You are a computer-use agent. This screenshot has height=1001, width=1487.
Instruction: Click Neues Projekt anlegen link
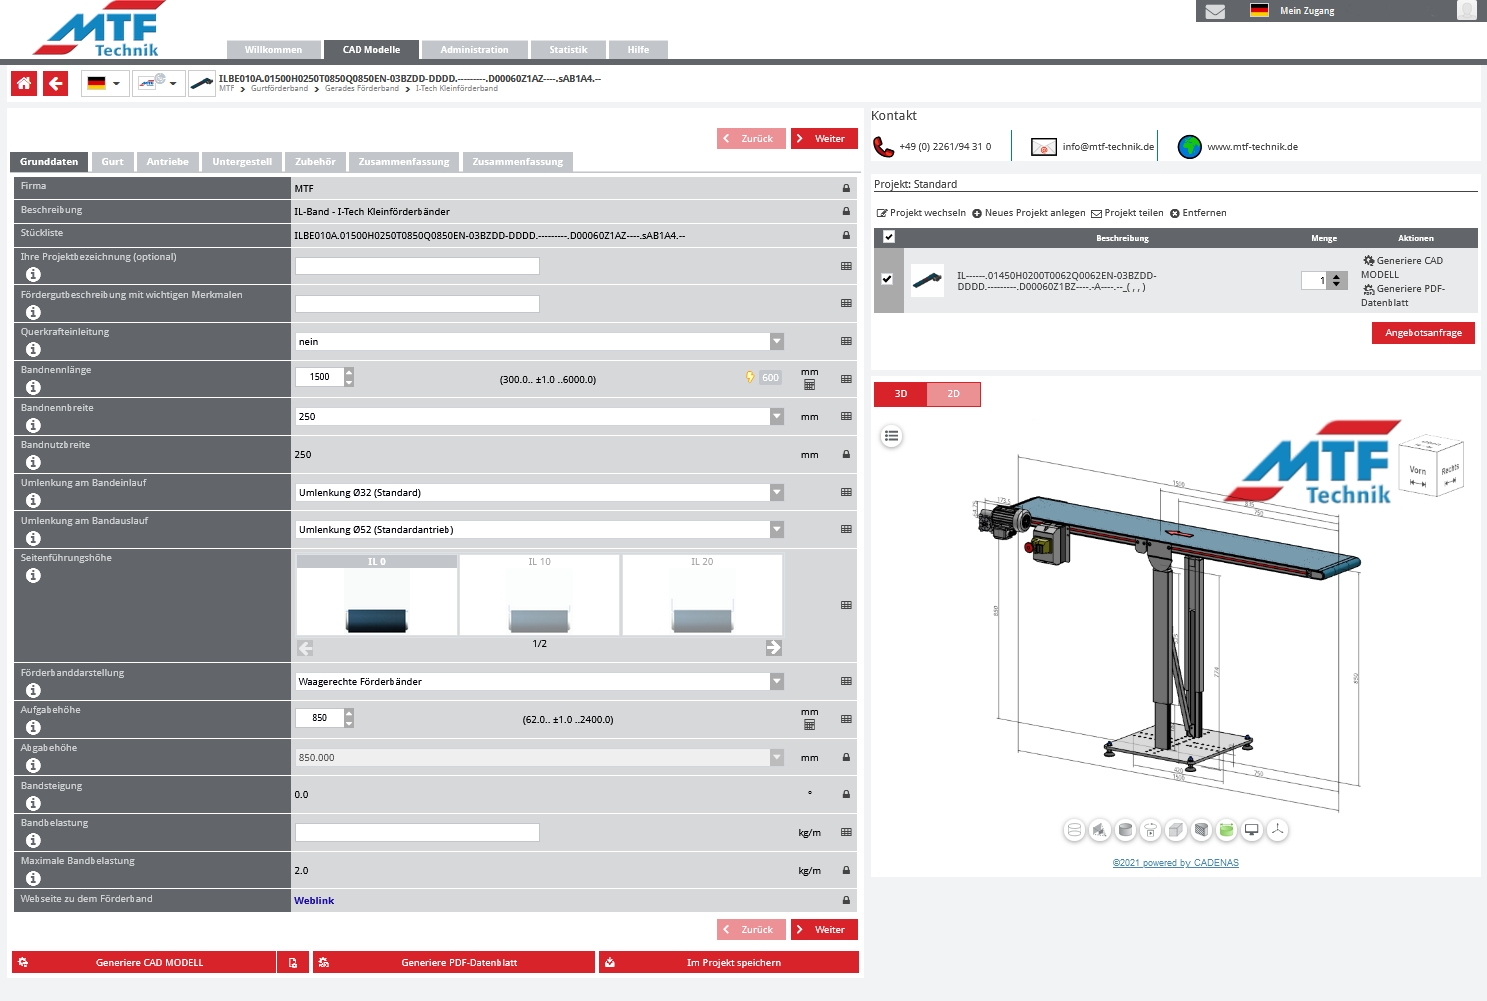tap(1029, 213)
